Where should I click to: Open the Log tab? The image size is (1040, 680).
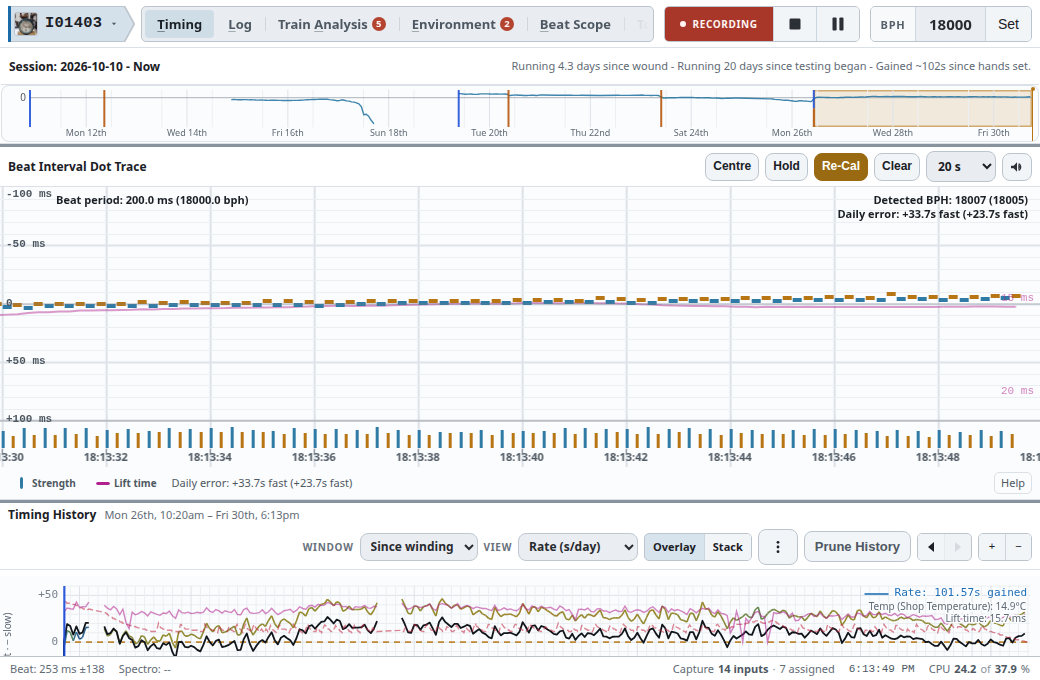239,25
